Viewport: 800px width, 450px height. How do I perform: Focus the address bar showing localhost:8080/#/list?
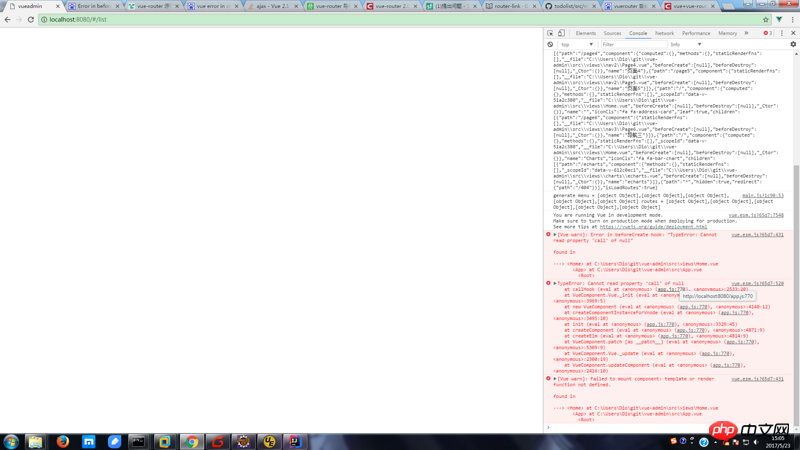(x=401, y=19)
